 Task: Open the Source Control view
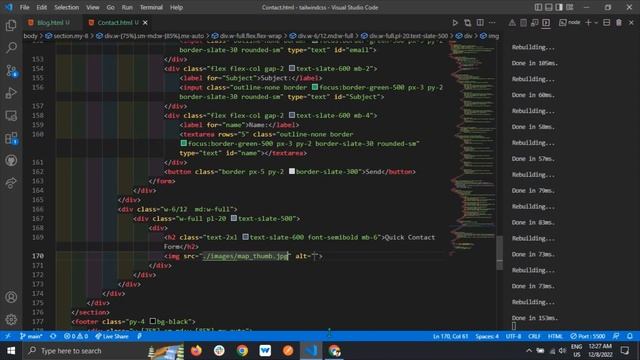tap(11, 71)
